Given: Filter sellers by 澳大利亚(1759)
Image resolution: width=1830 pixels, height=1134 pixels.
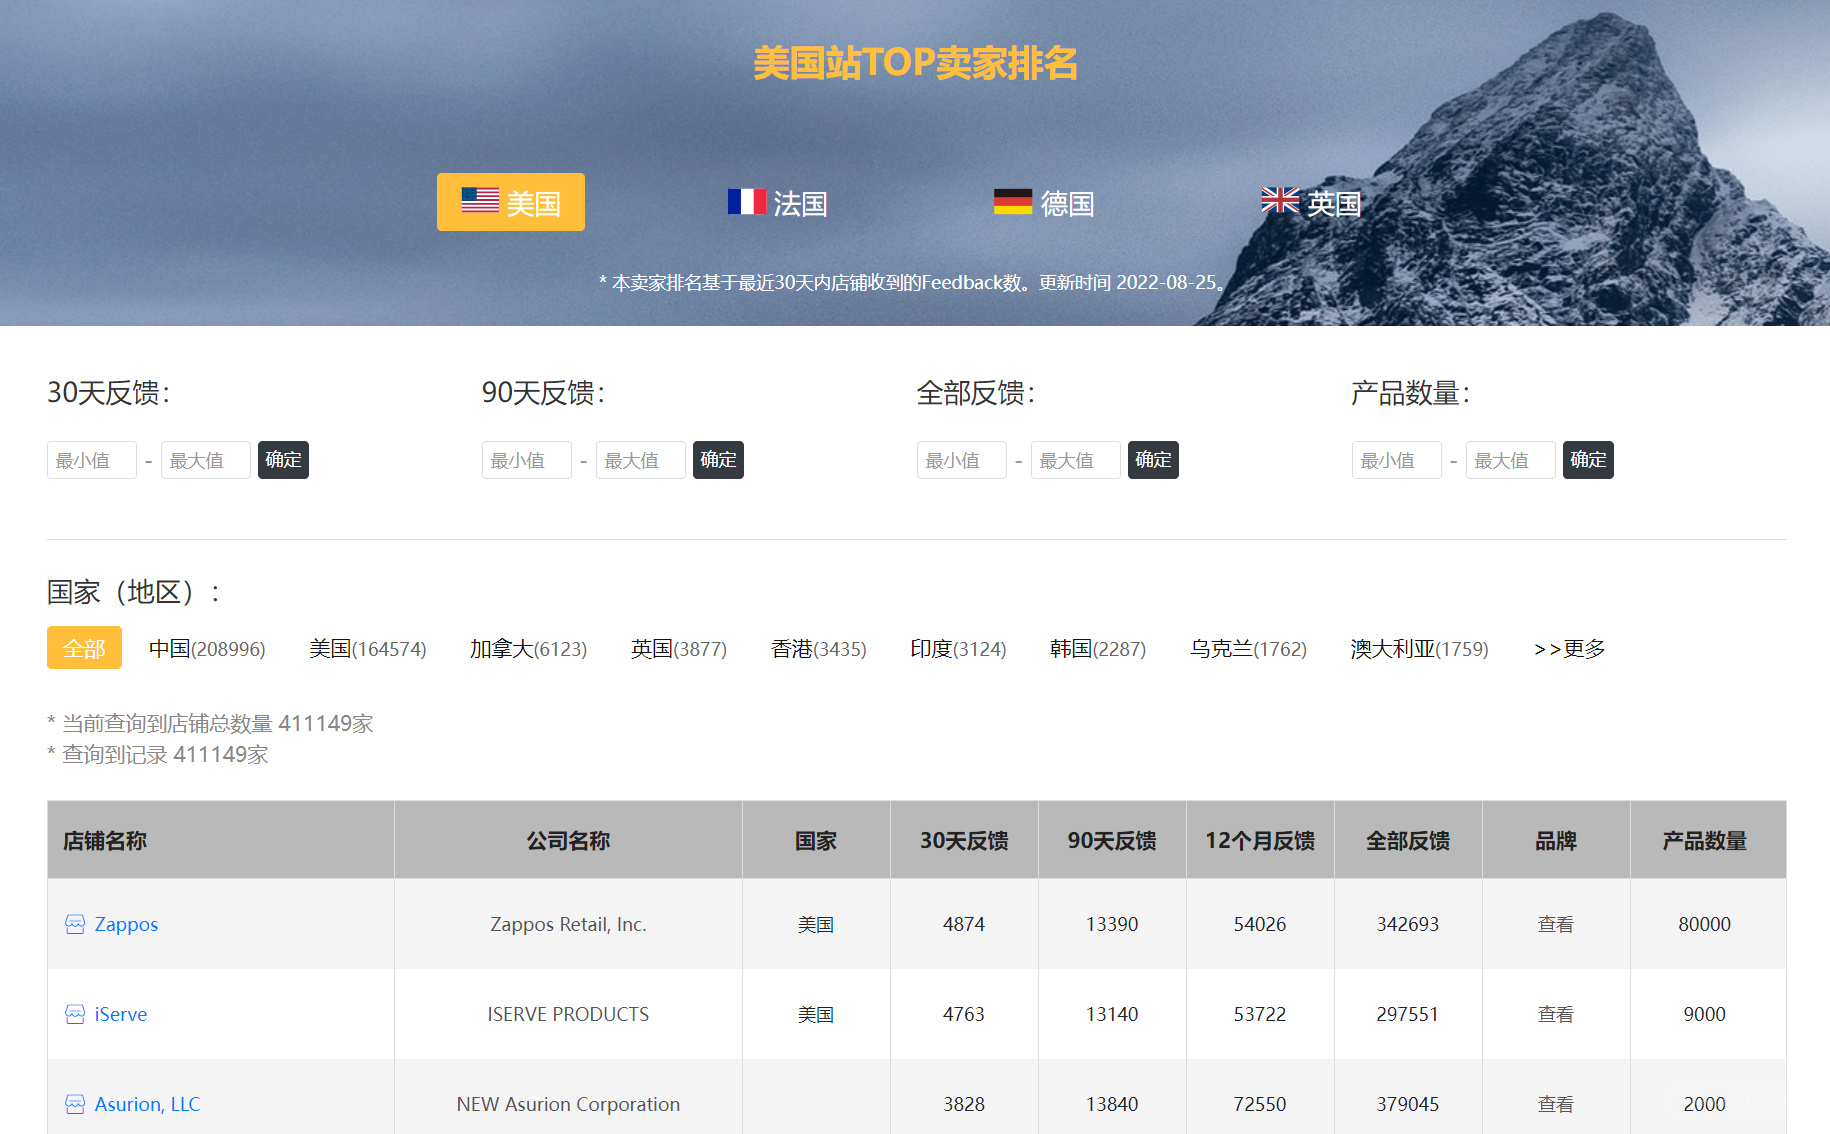Looking at the screenshot, I should [x=1420, y=649].
